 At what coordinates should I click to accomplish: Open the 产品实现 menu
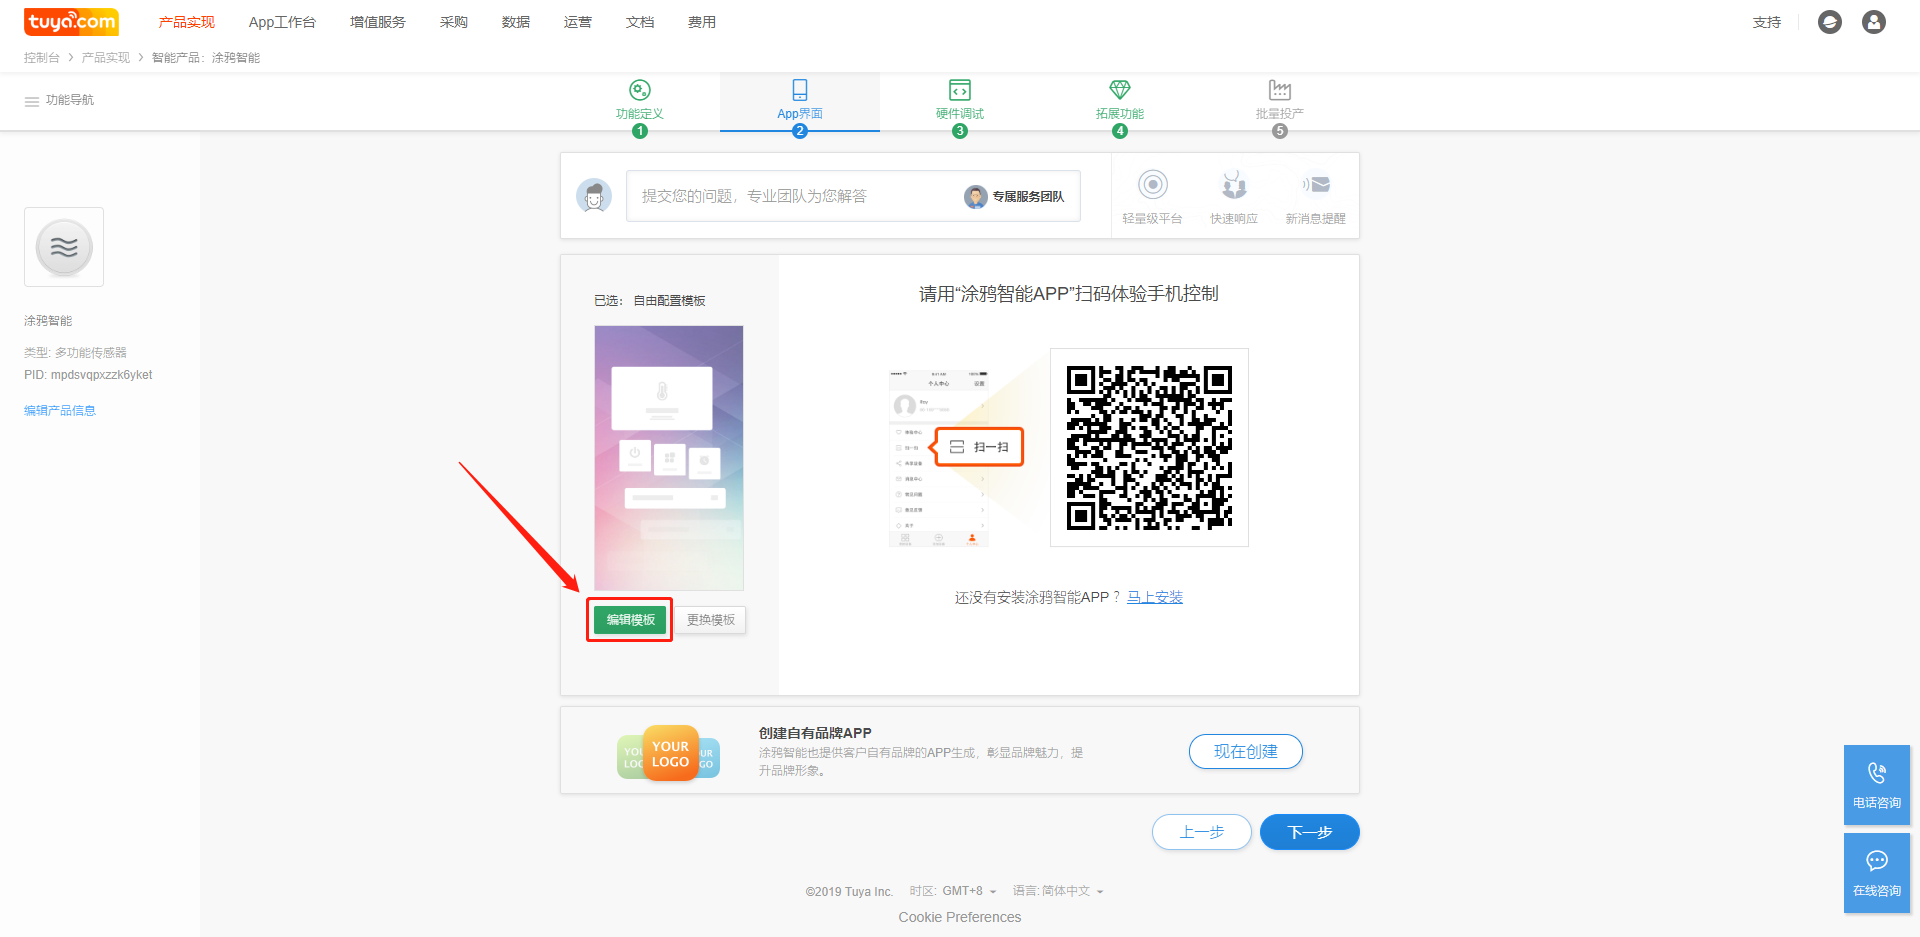(187, 22)
